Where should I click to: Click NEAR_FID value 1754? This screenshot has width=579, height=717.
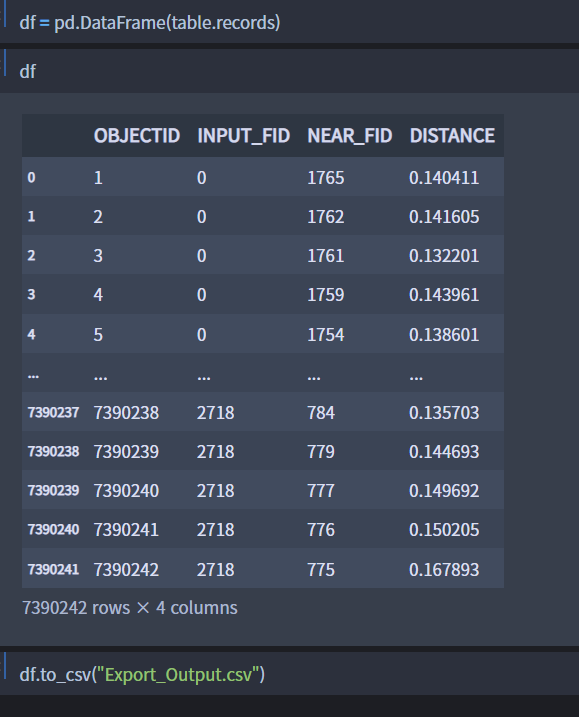[x=325, y=334]
